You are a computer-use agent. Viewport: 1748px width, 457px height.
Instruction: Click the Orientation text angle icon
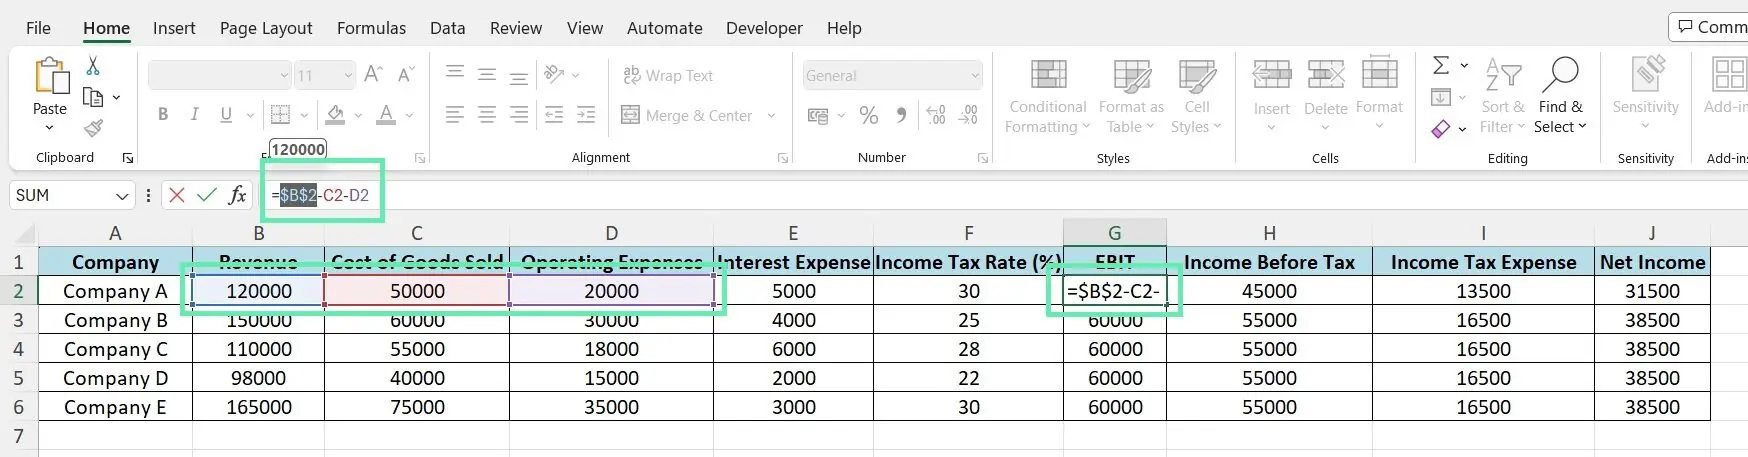555,74
